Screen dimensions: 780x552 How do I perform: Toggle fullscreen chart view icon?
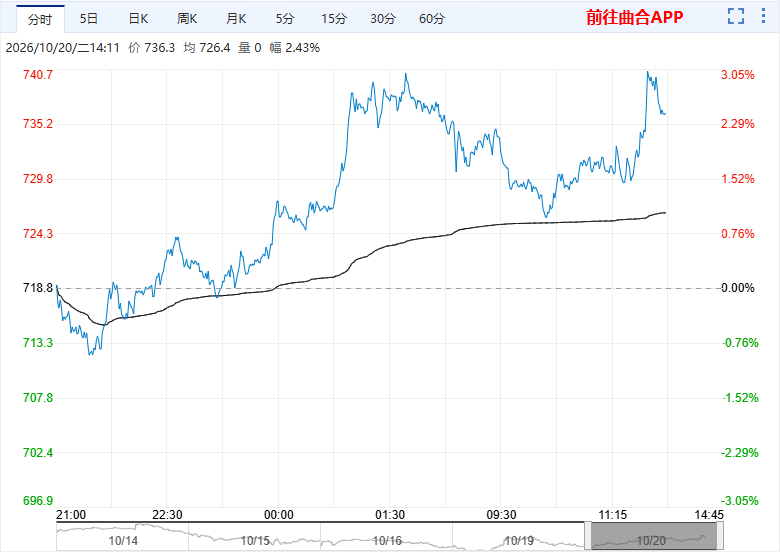736,16
